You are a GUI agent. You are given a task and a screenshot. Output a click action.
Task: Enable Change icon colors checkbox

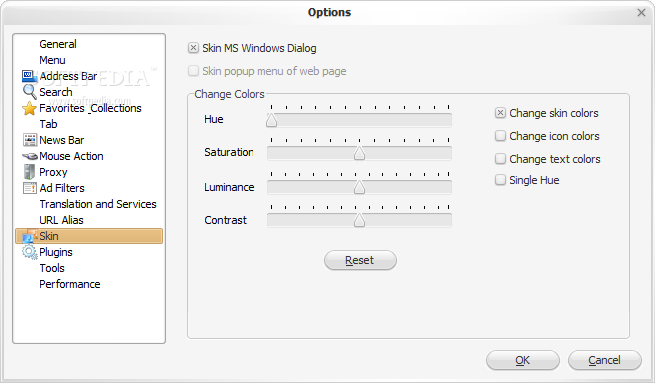point(500,136)
